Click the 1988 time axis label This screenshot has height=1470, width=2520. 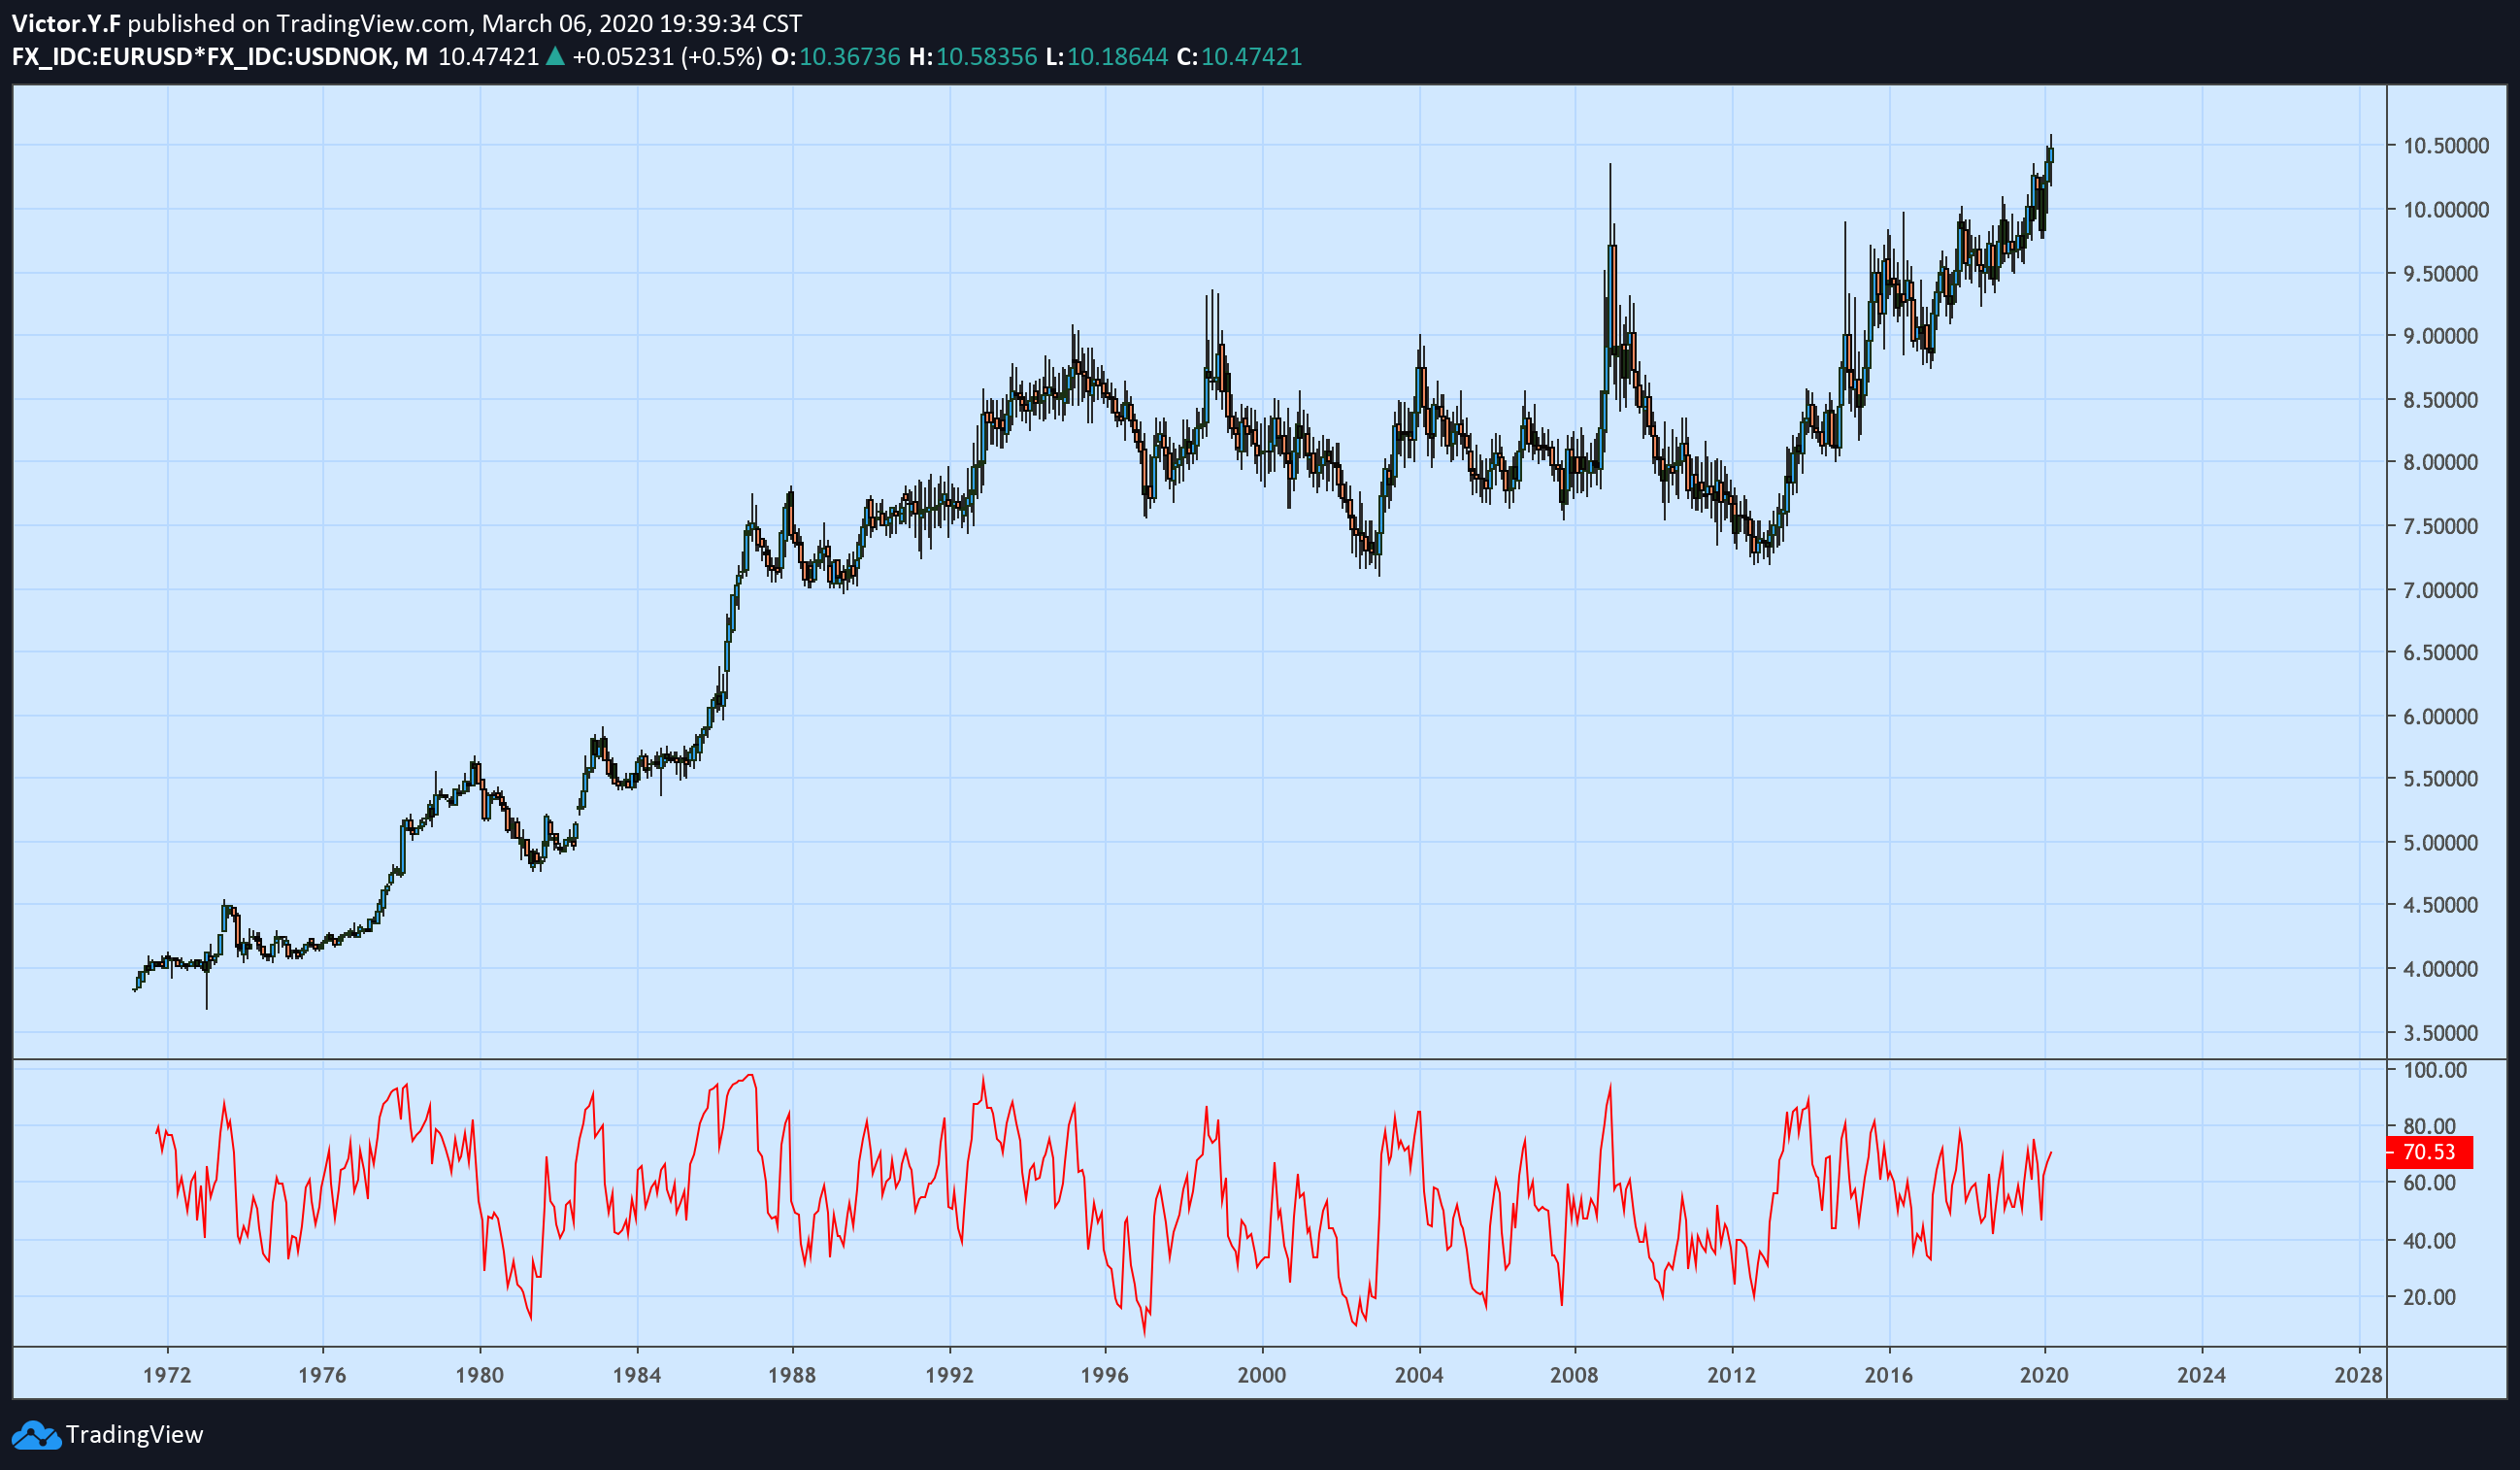pos(792,1375)
